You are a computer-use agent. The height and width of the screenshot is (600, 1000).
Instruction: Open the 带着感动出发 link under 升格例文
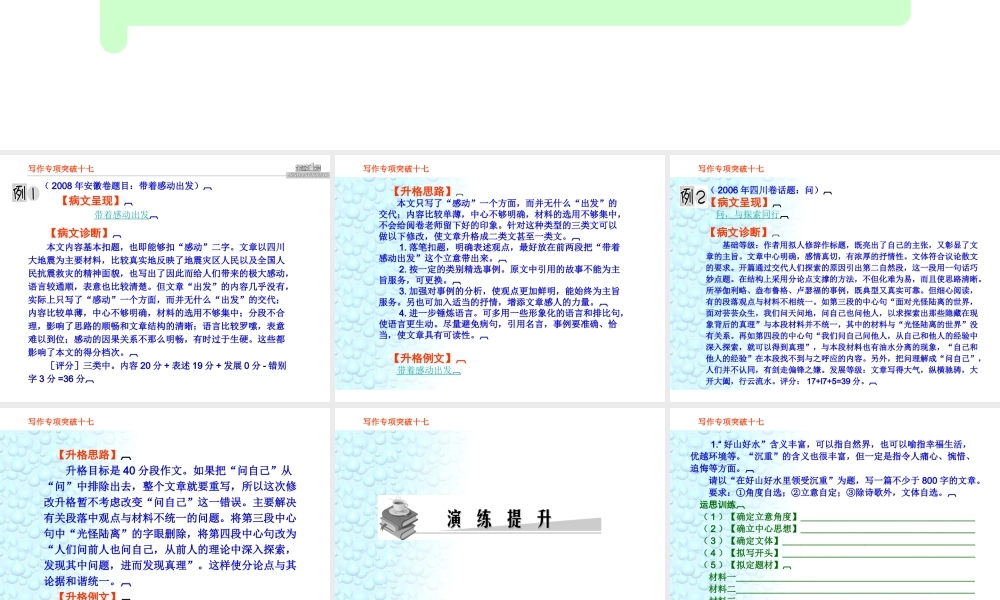point(424,370)
